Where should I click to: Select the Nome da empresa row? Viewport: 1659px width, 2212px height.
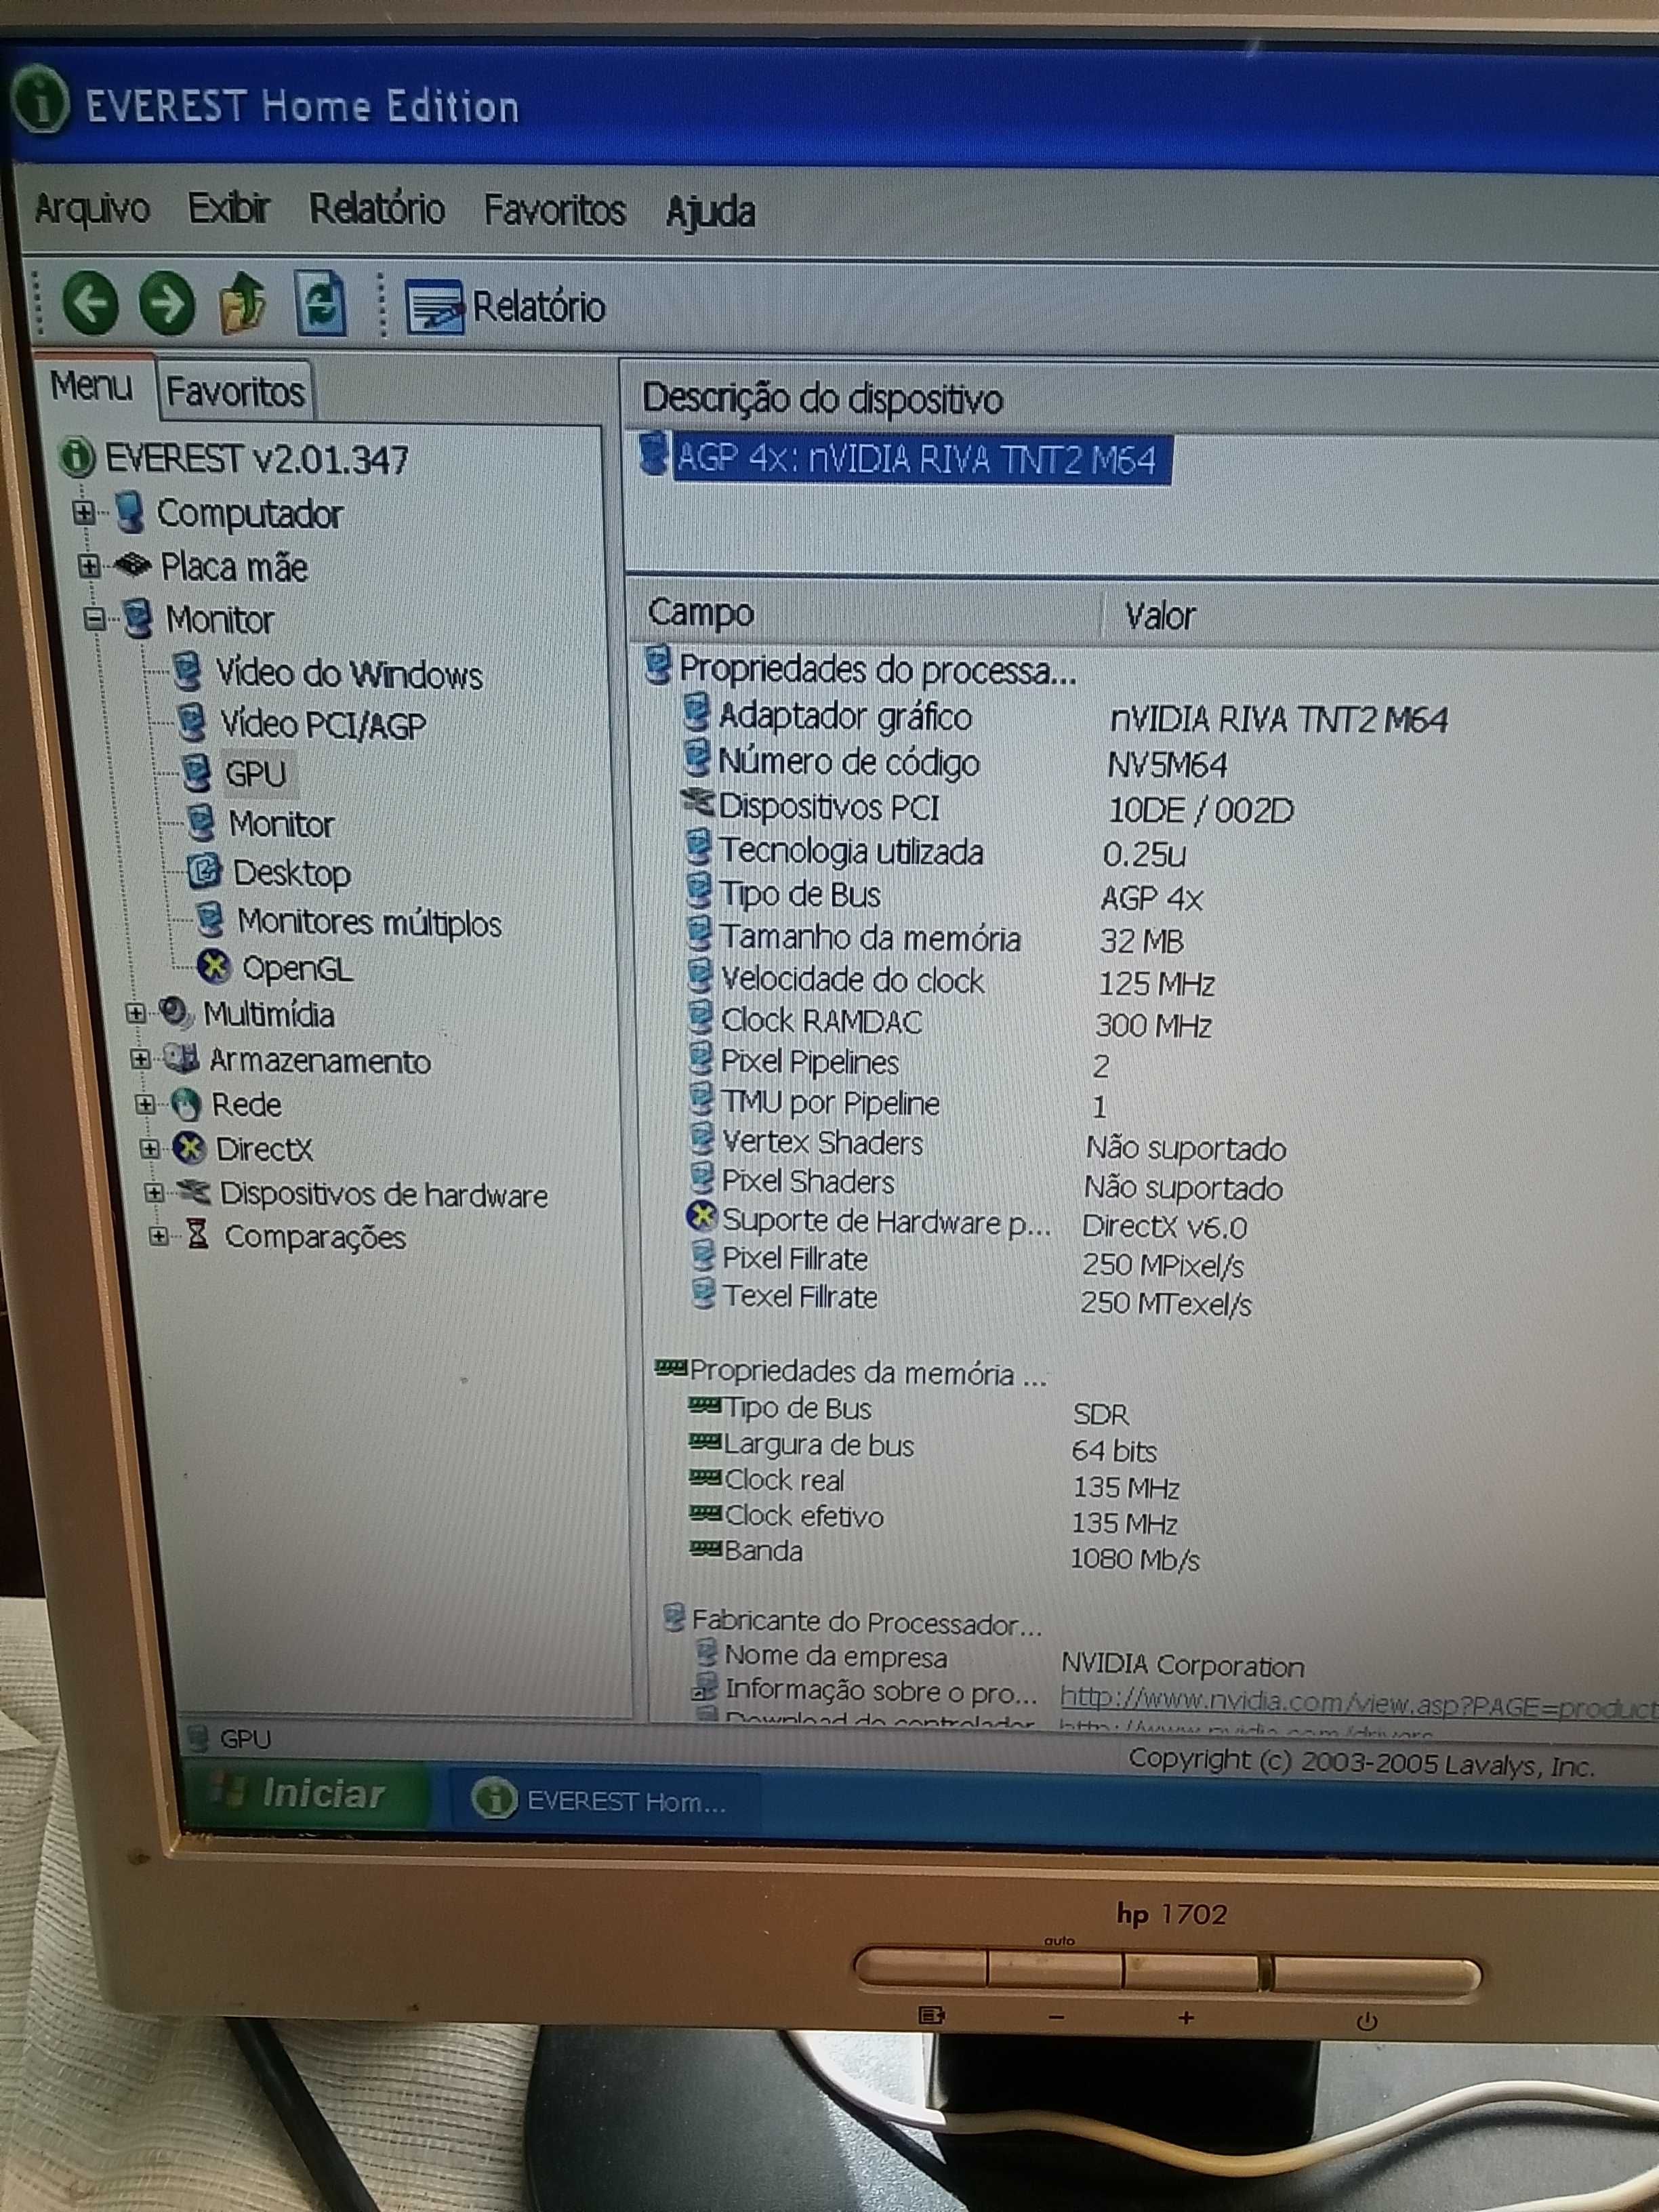pos(1000,1660)
